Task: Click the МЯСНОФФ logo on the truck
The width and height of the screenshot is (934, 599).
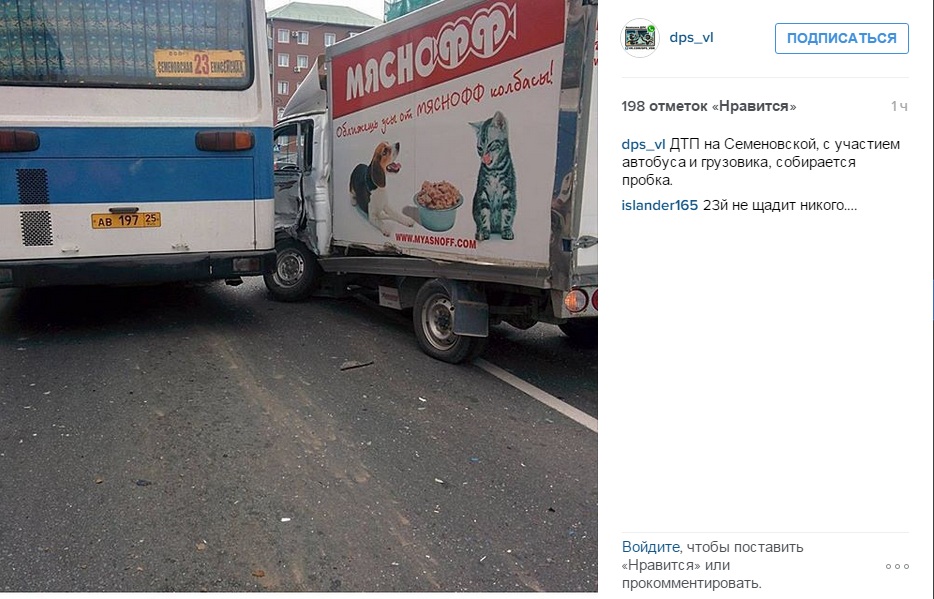Action: (x=431, y=53)
